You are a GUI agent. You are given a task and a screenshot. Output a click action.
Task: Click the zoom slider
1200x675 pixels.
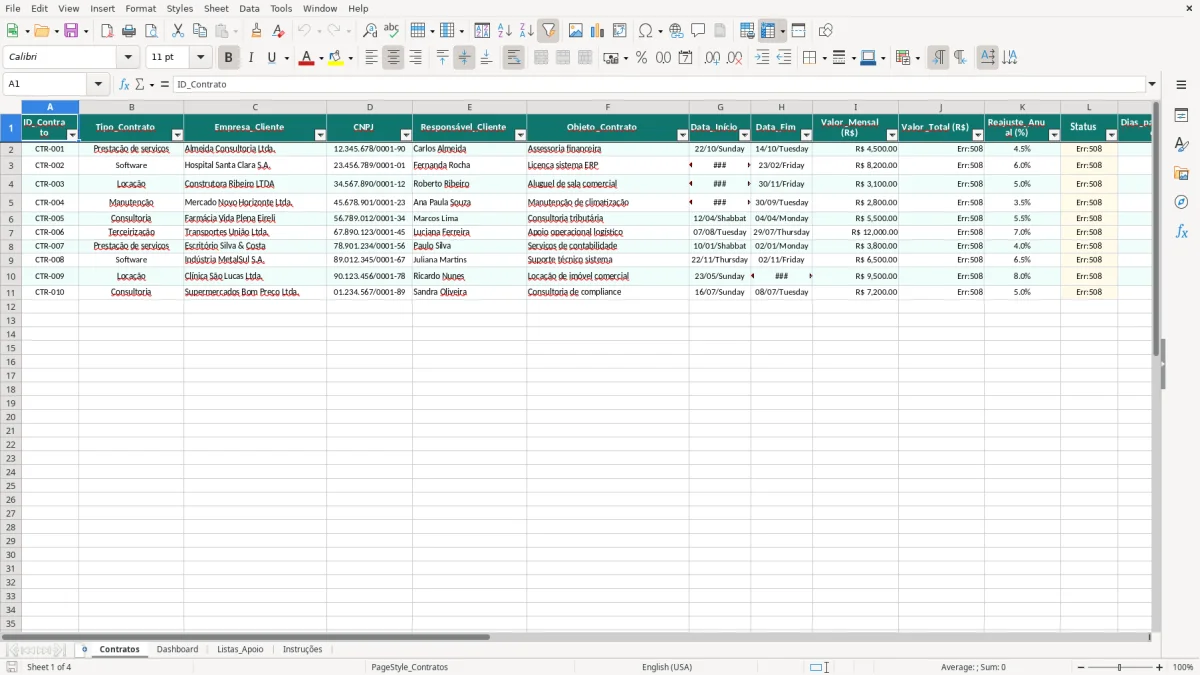click(1119, 667)
